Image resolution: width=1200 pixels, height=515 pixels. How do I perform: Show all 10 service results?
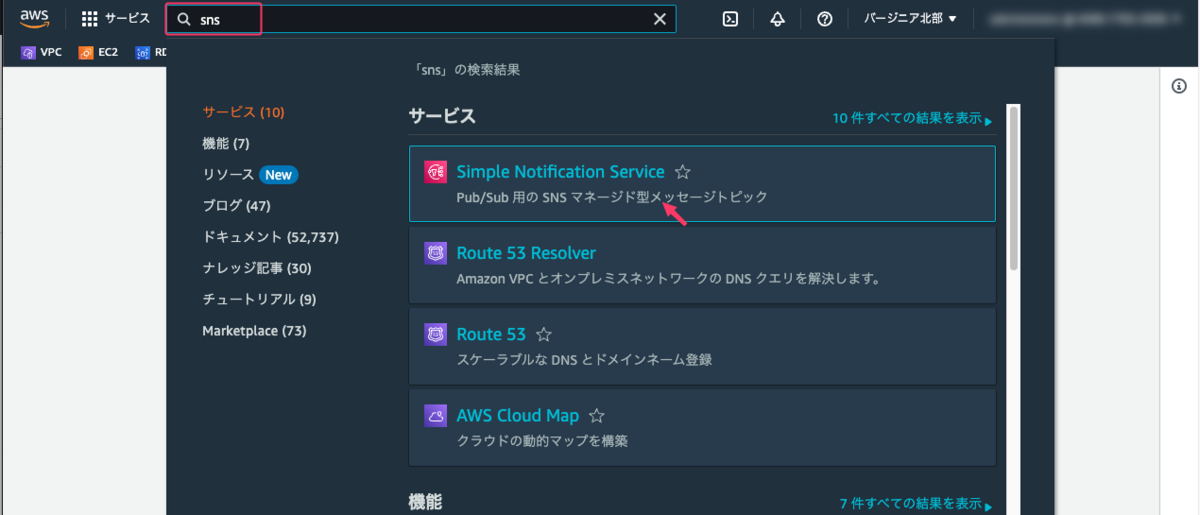912,118
